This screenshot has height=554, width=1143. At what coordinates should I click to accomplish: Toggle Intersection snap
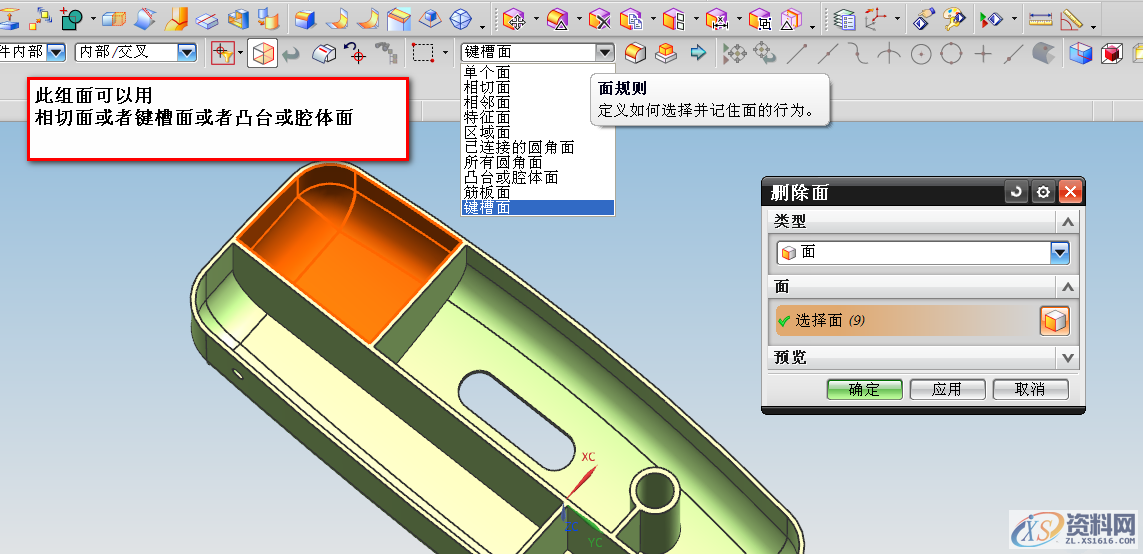pyautogui.click(x=889, y=53)
